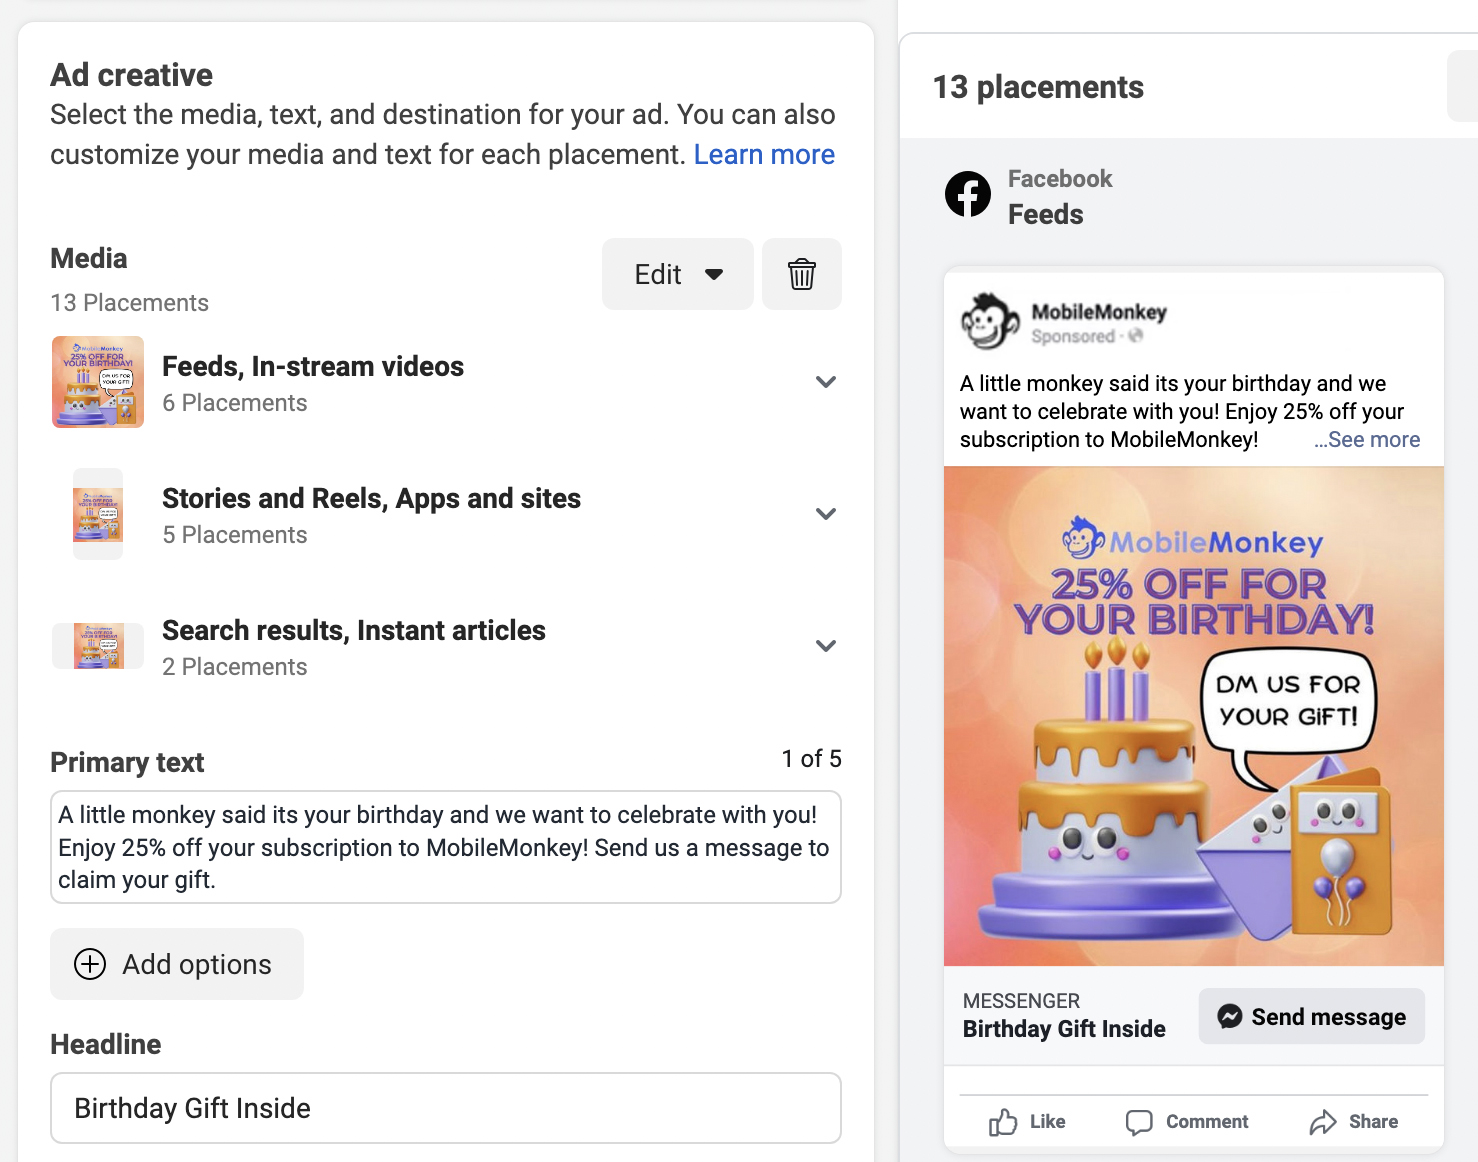Click the trash icon to delete media
This screenshot has width=1478, height=1162.
802,274
